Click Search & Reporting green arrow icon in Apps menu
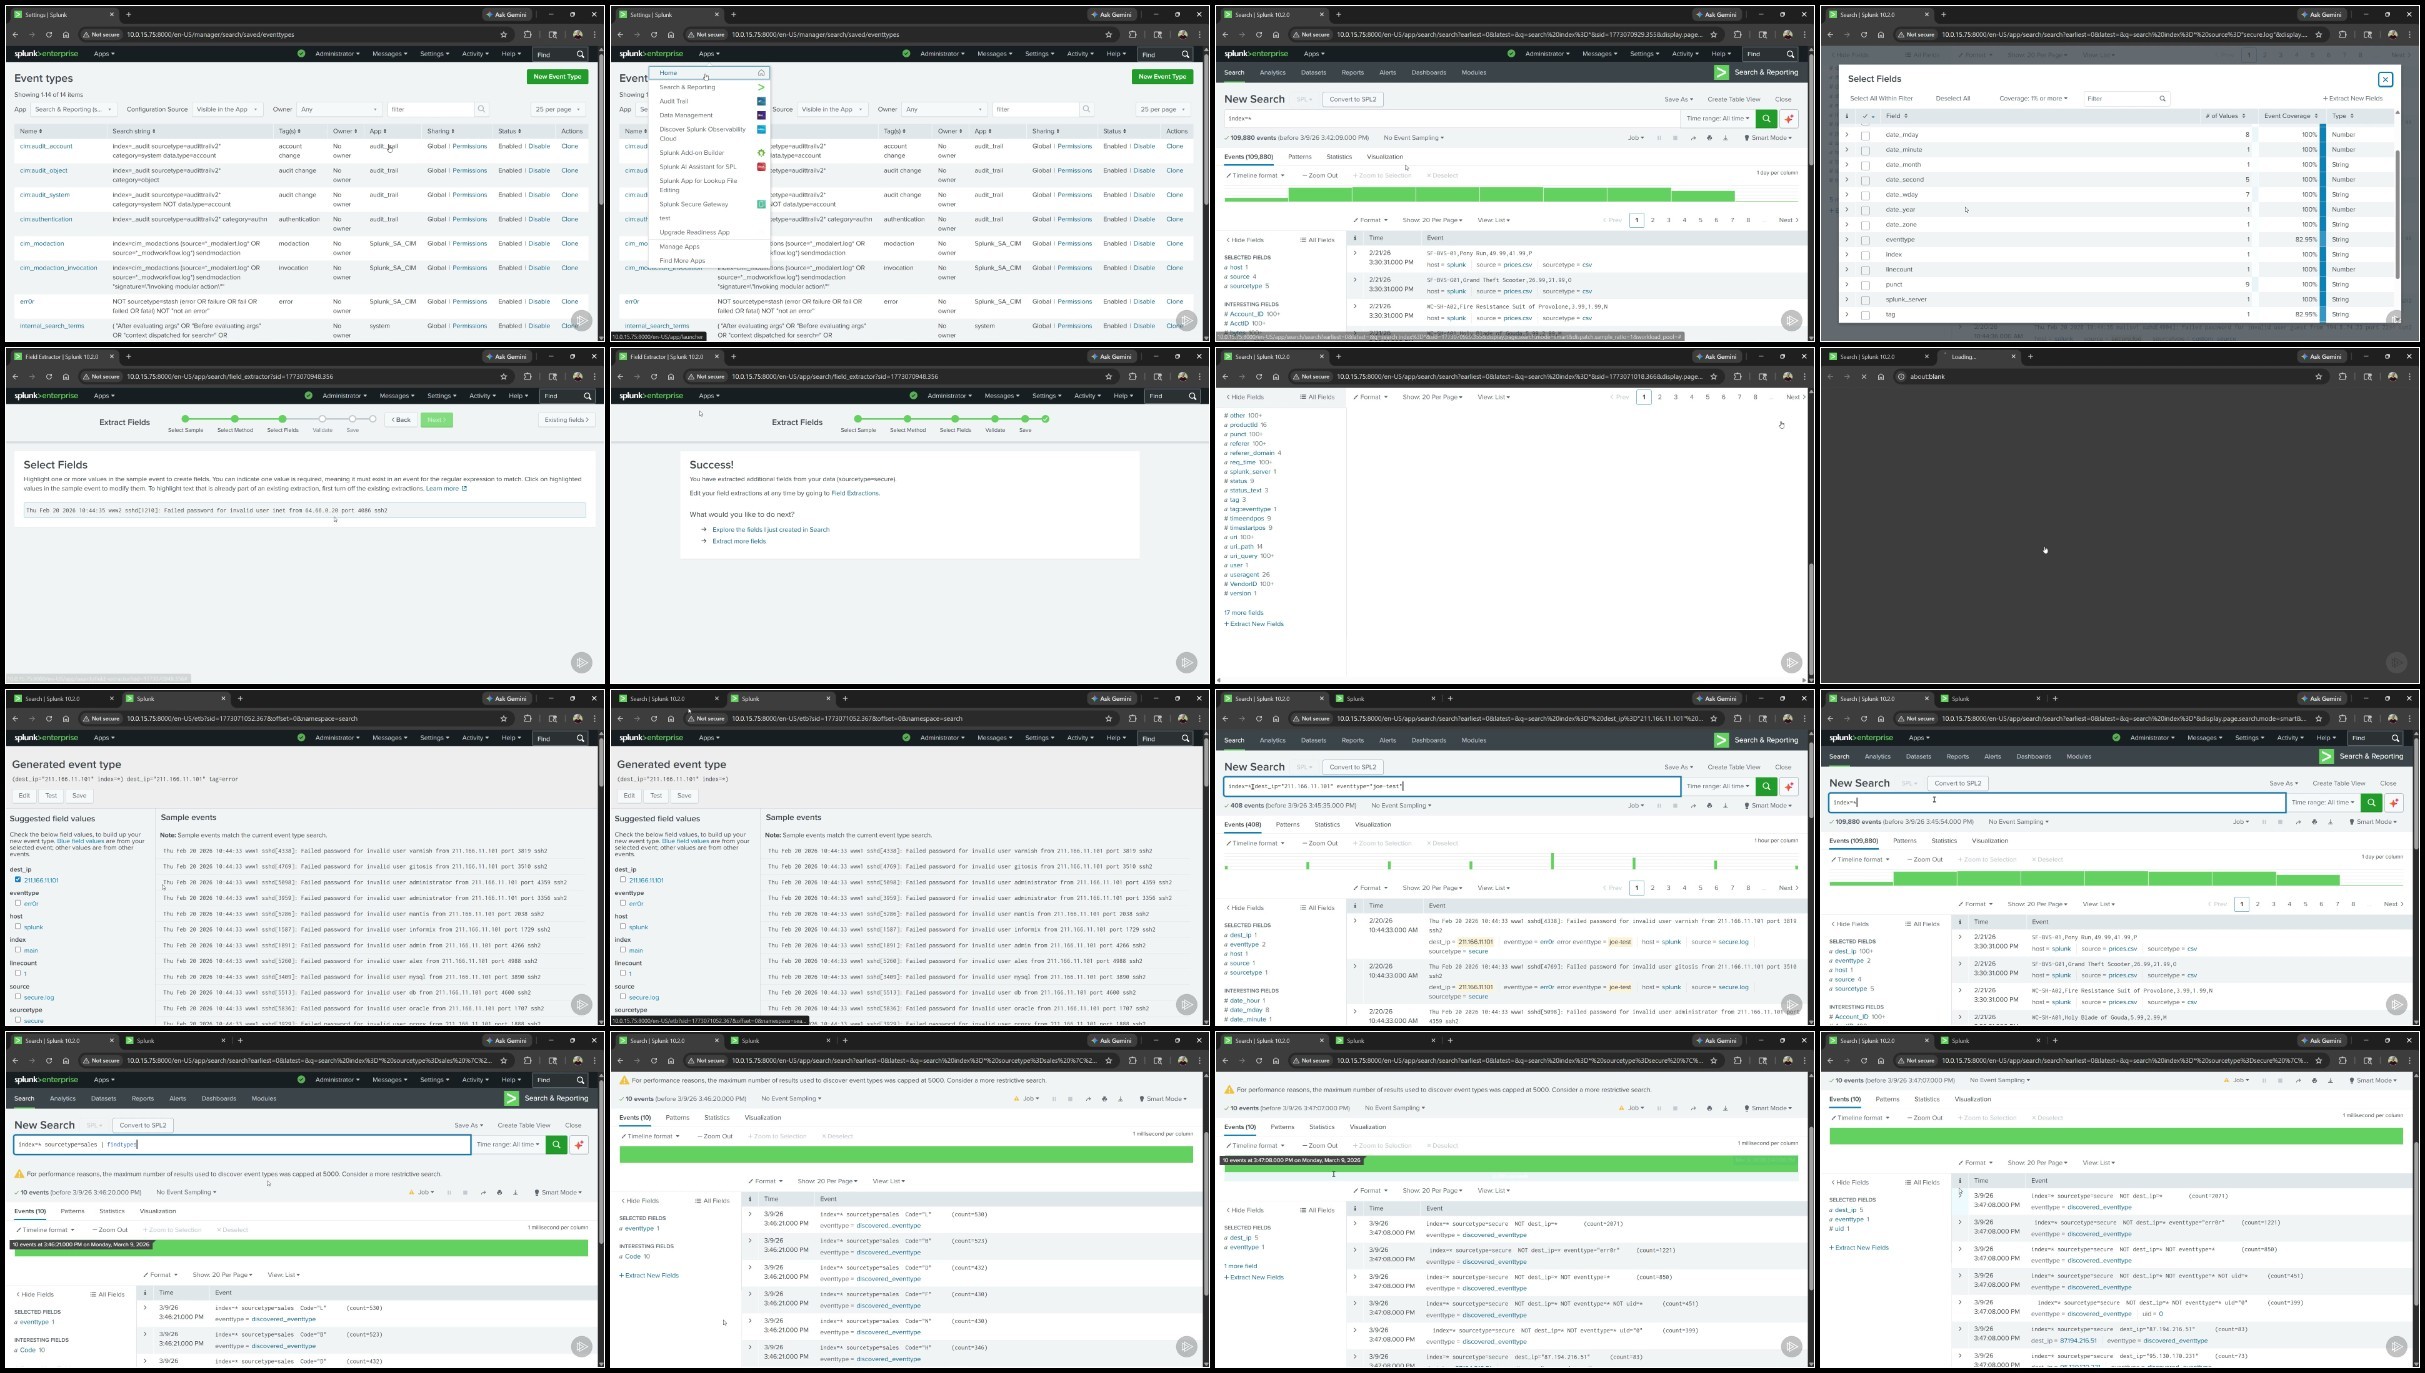The height and width of the screenshot is (1373, 2425). (x=761, y=87)
